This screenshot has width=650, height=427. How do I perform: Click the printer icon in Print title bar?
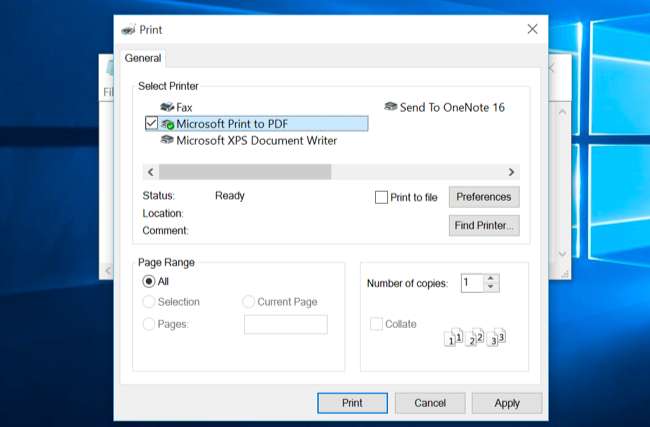click(129, 30)
